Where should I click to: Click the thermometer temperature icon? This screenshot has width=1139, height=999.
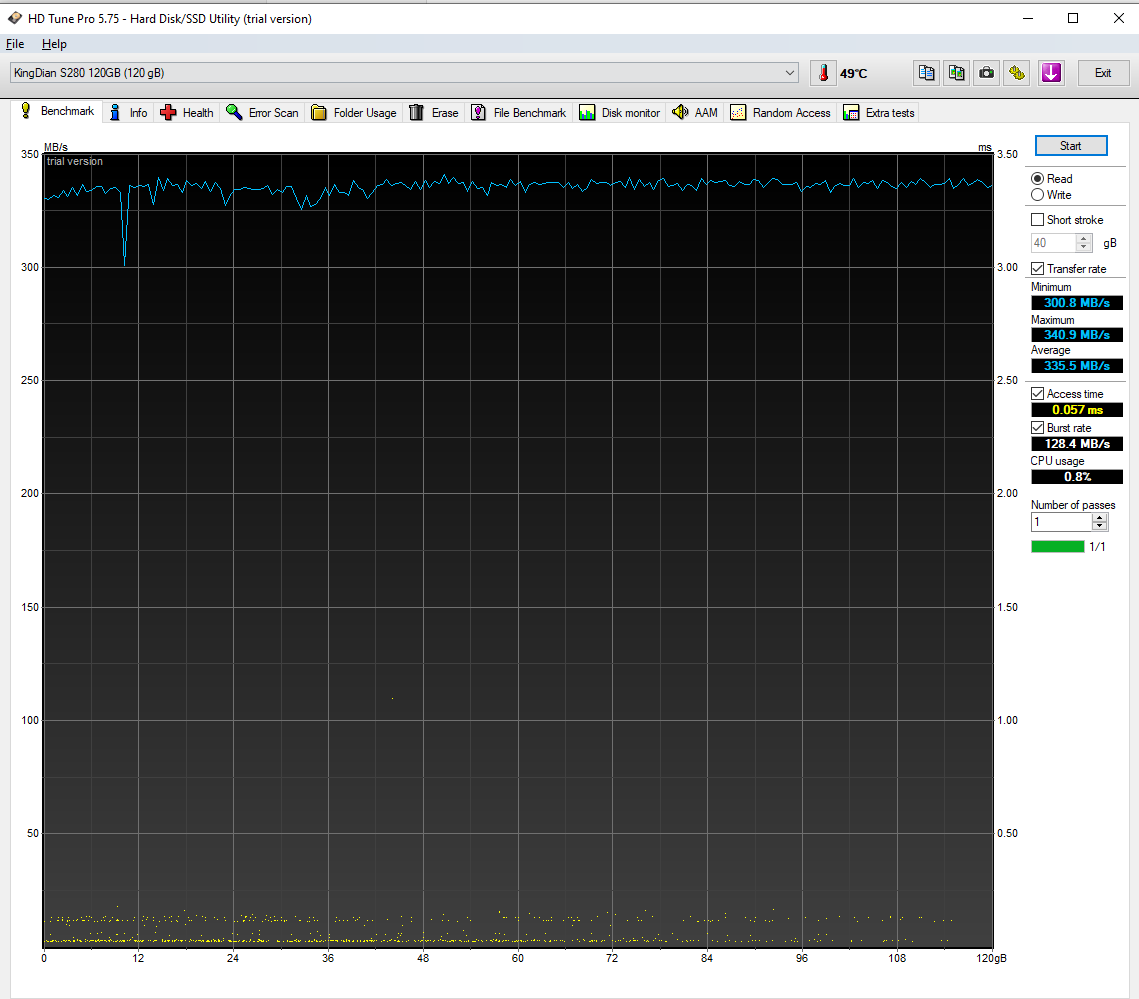[823, 73]
